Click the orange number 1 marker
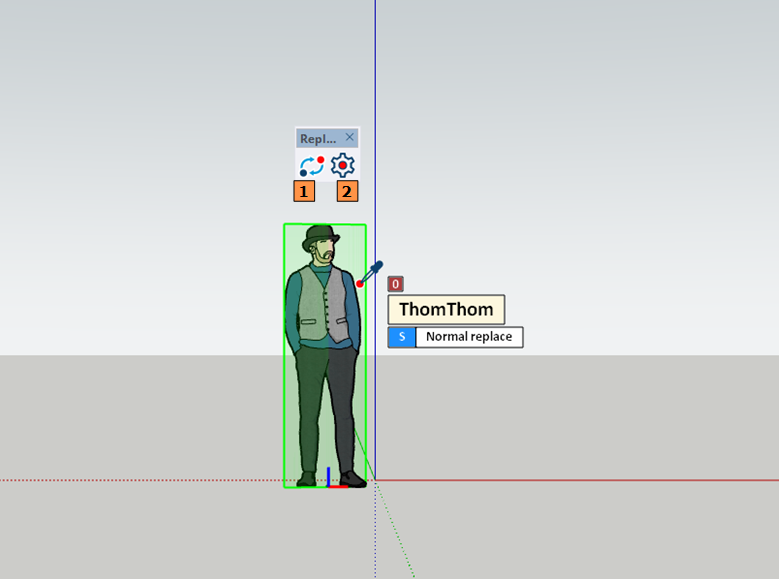This screenshot has height=579, width=779. 304,191
